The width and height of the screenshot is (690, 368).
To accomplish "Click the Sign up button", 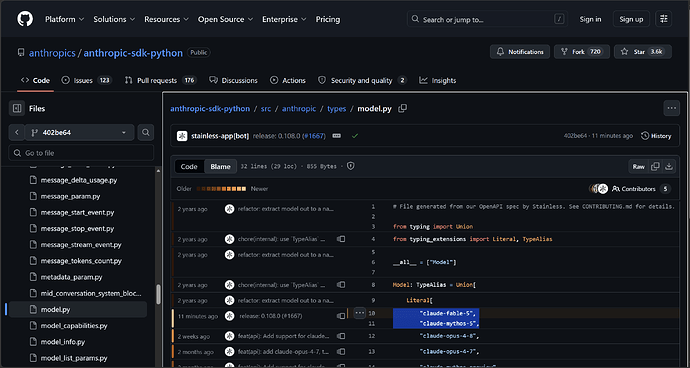I will tap(631, 19).
